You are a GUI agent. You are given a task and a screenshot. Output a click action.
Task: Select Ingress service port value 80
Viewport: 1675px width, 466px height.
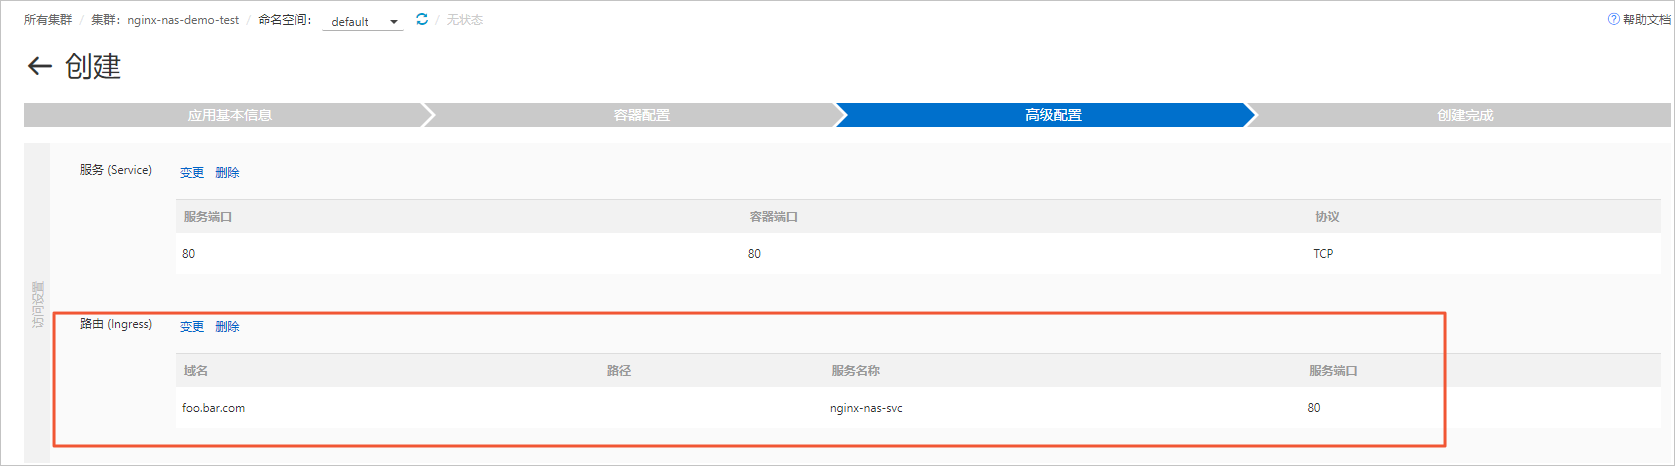click(1314, 408)
